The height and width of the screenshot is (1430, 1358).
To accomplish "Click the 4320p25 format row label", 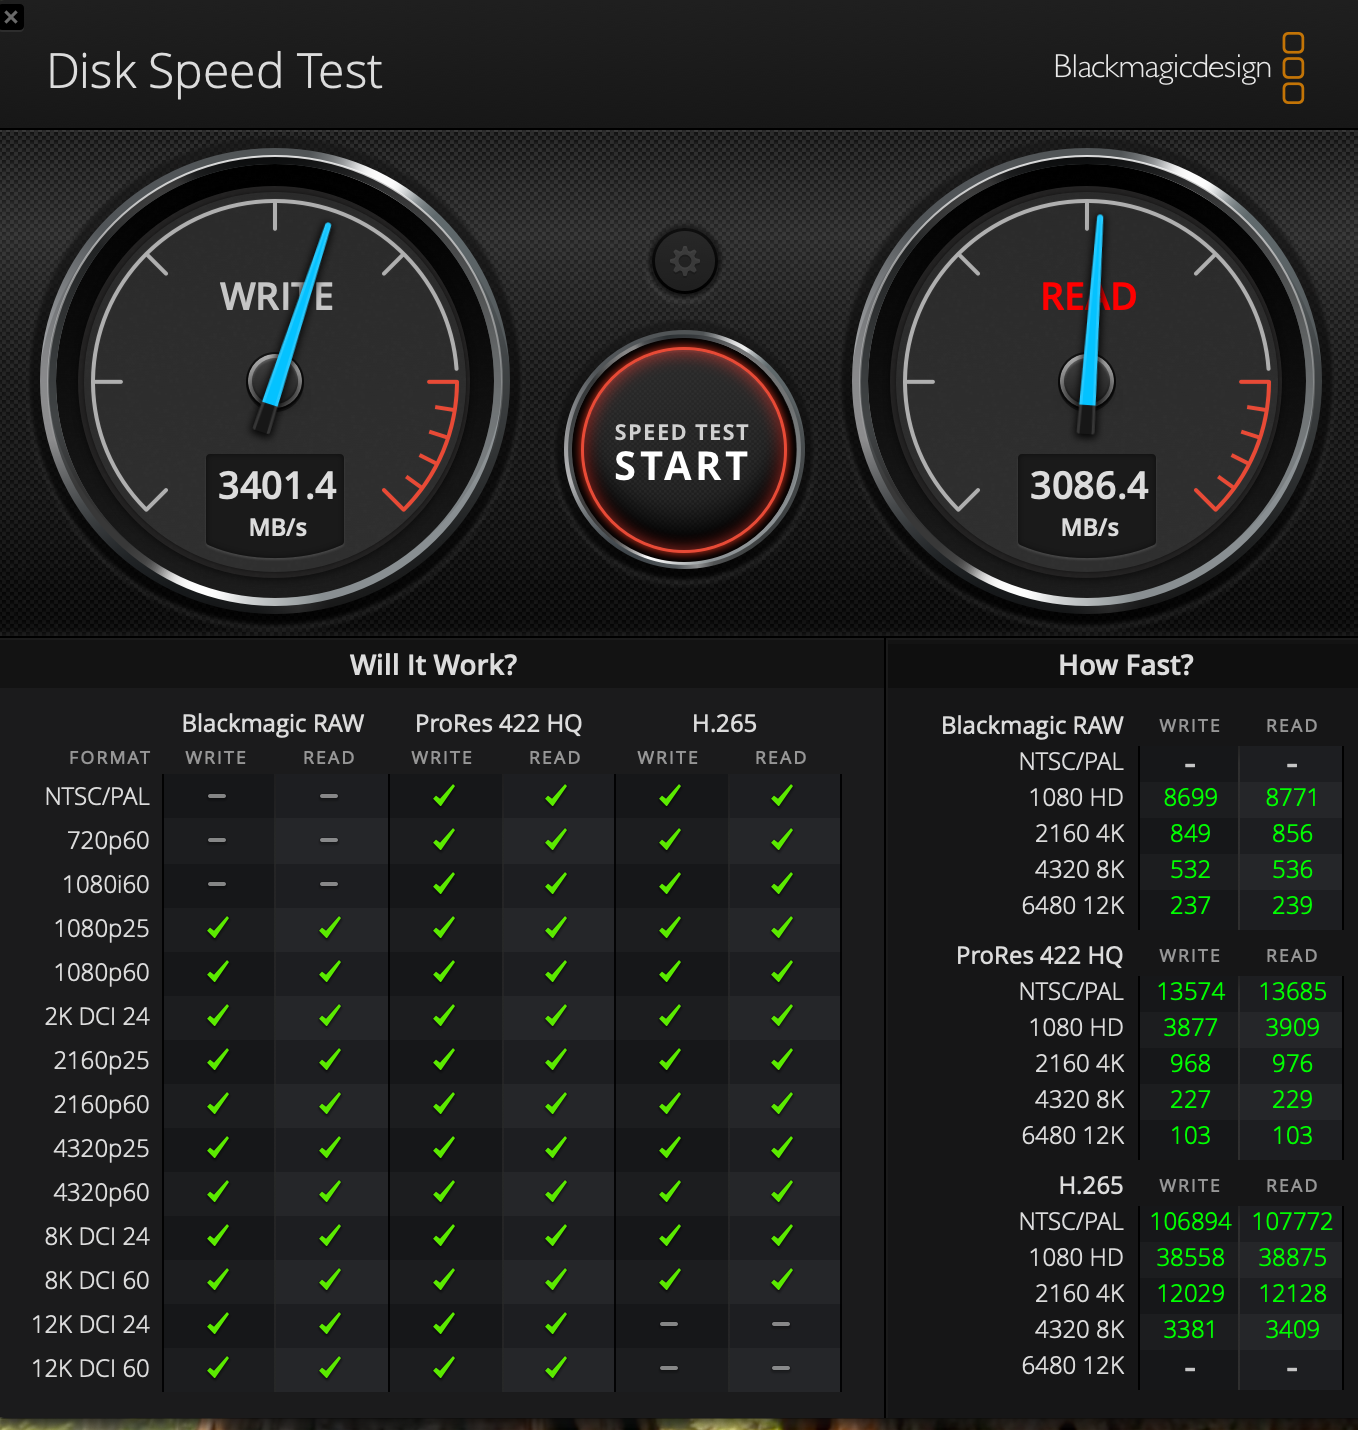I will [x=101, y=1149].
